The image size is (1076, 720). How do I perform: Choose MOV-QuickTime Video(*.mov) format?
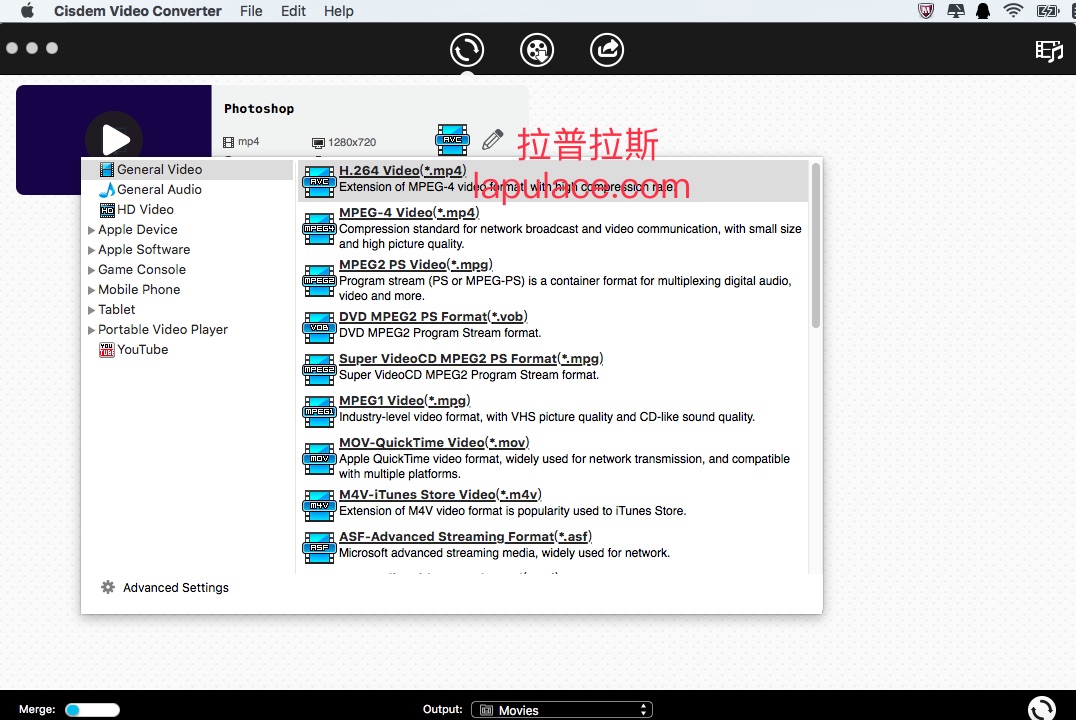pos(553,458)
